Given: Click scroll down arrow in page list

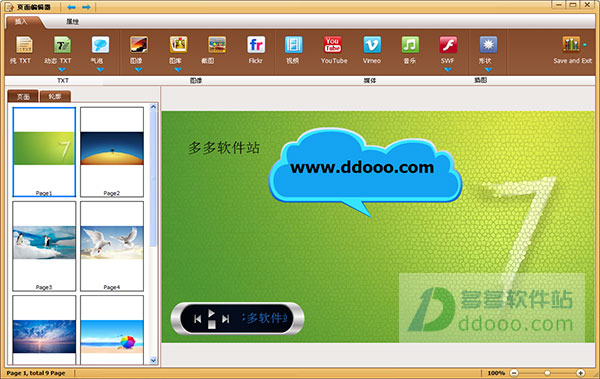Looking at the screenshot, I should tap(153, 360).
